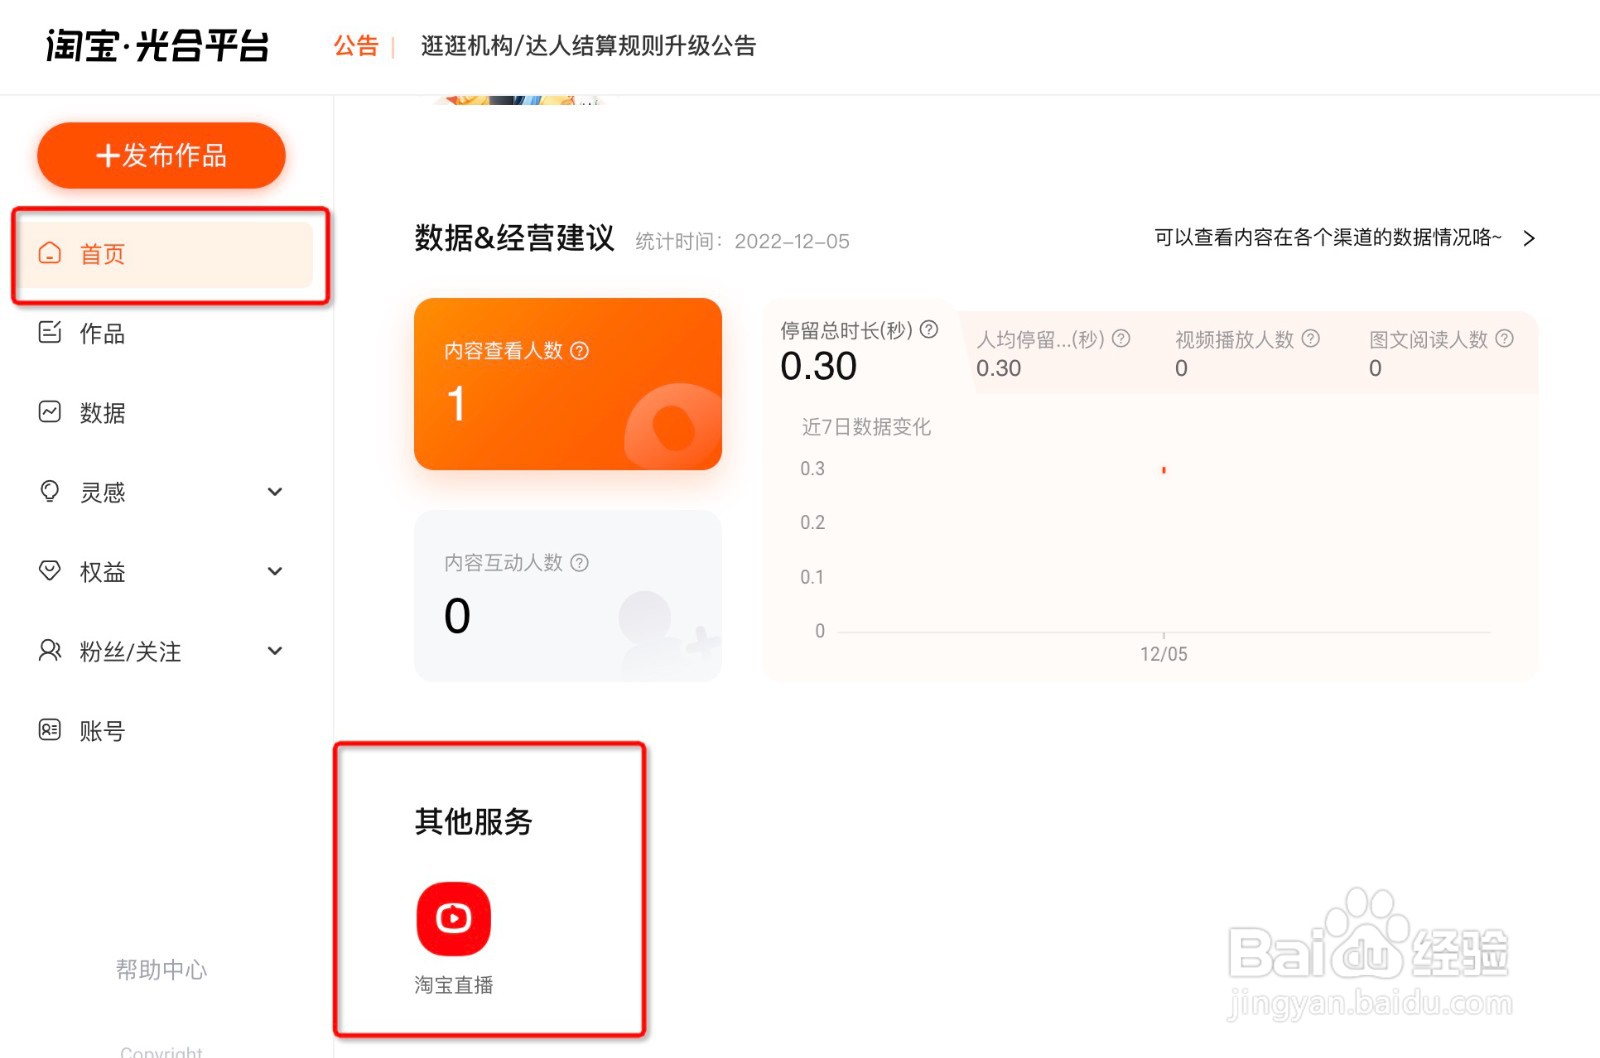The height and width of the screenshot is (1058, 1600).
Task: Expand the 权益 submenu chevron
Action: 275,571
